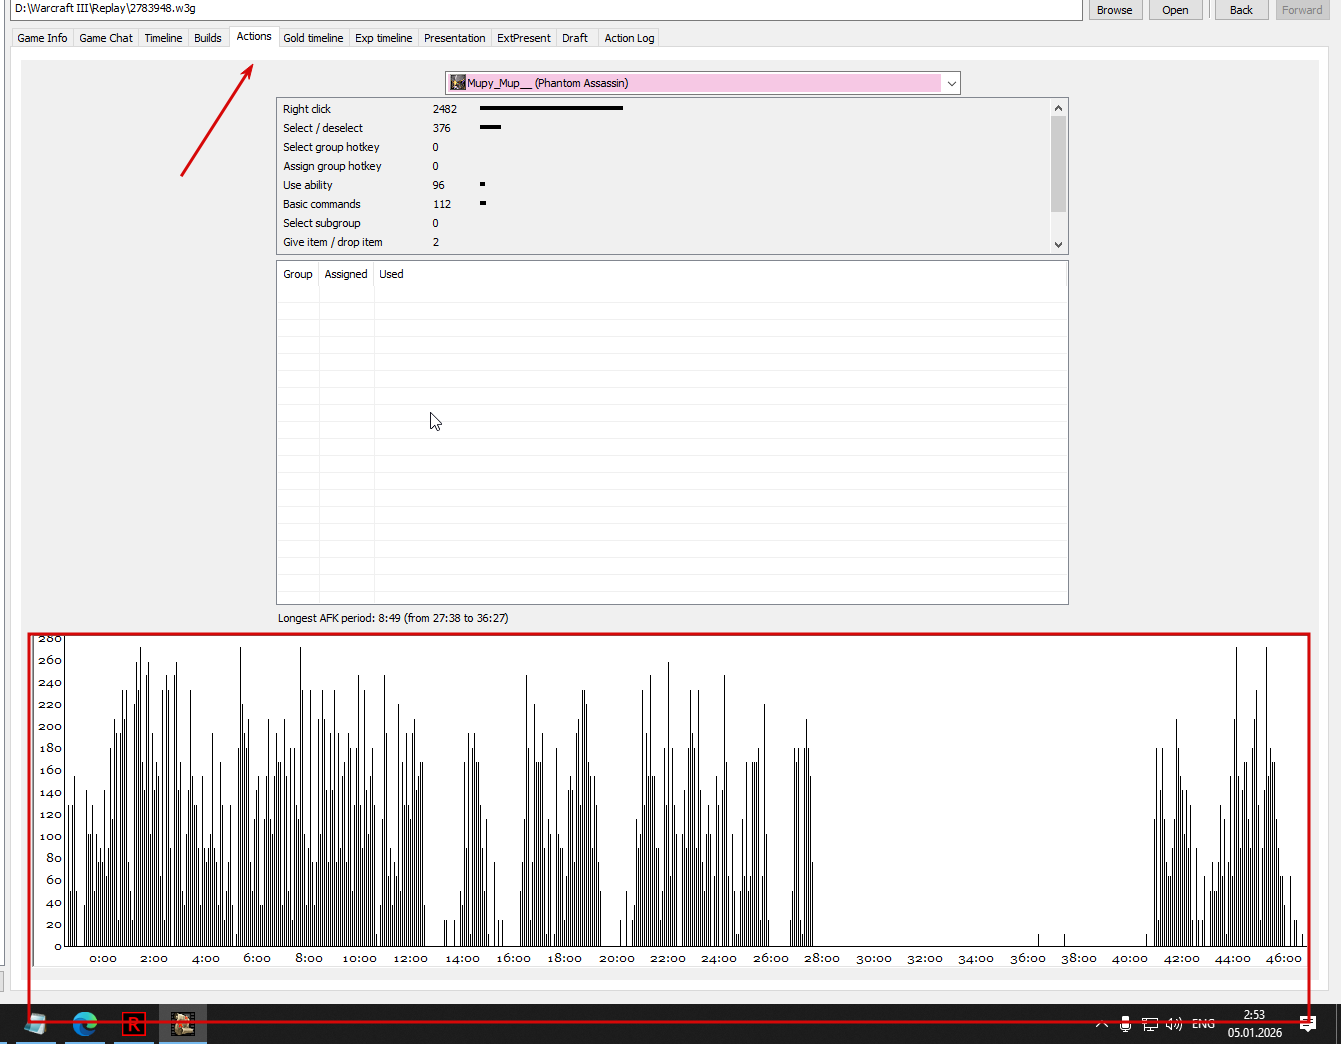
Task: Click the Basic commands count 112
Action: [441, 204]
